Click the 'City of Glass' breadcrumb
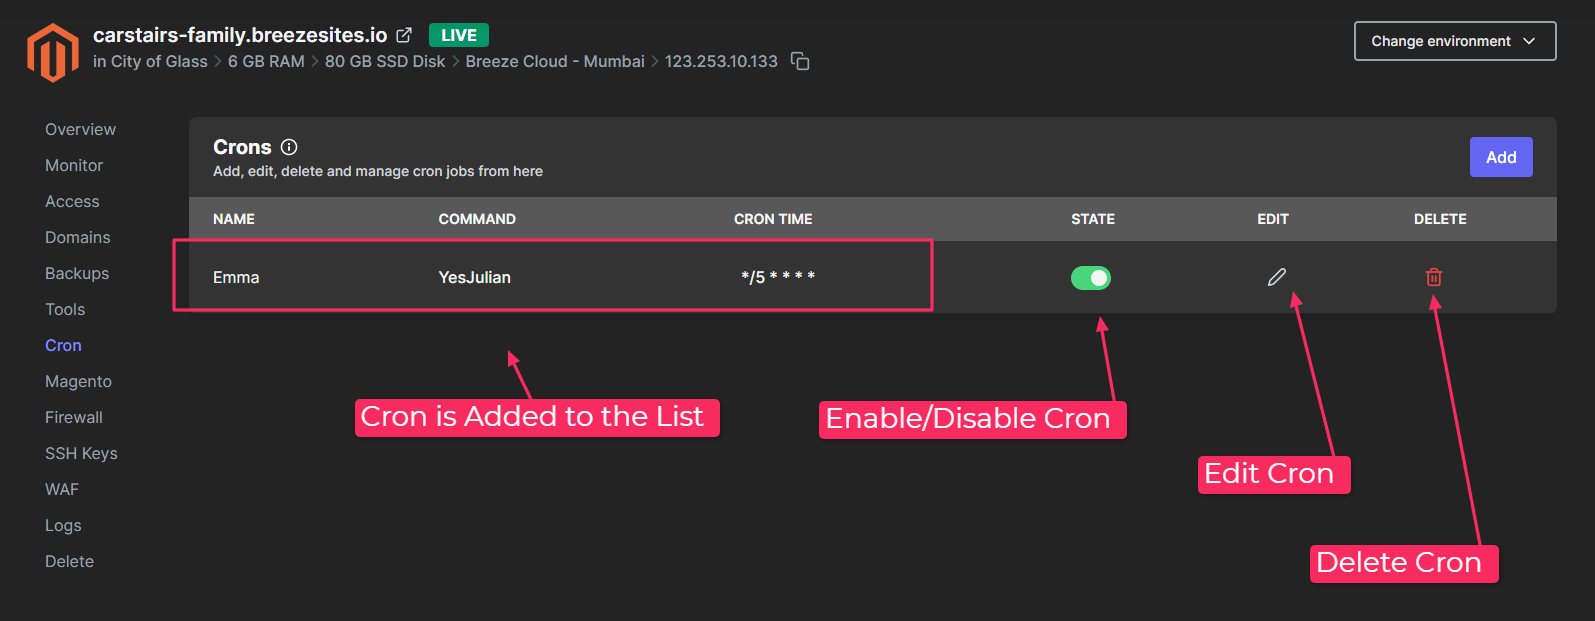The height and width of the screenshot is (621, 1595). (x=159, y=61)
